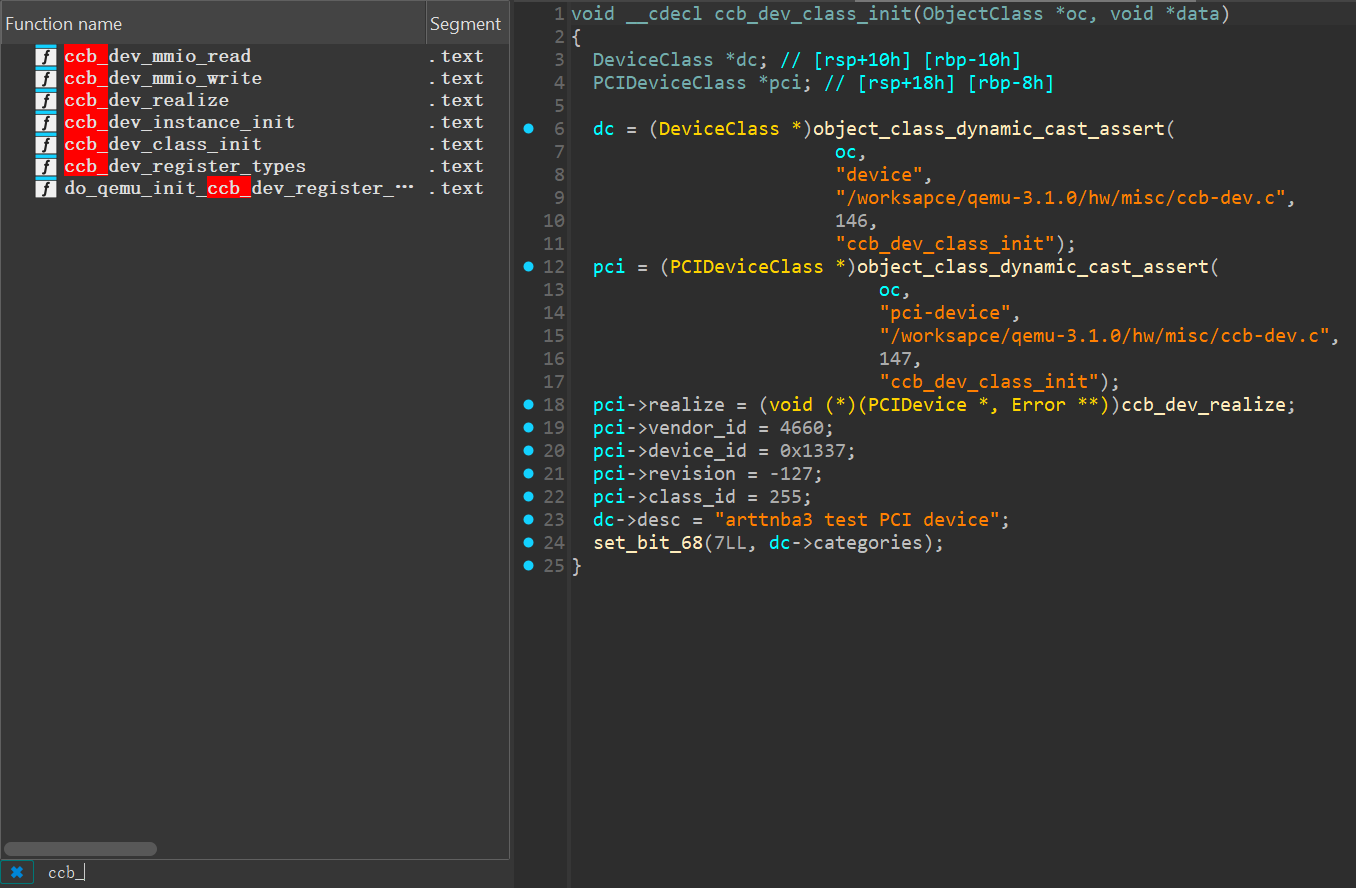1356x888 pixels.
Task: Click the "arttnba3 test PCI device" string literal
Action: [x=857, y=520]
